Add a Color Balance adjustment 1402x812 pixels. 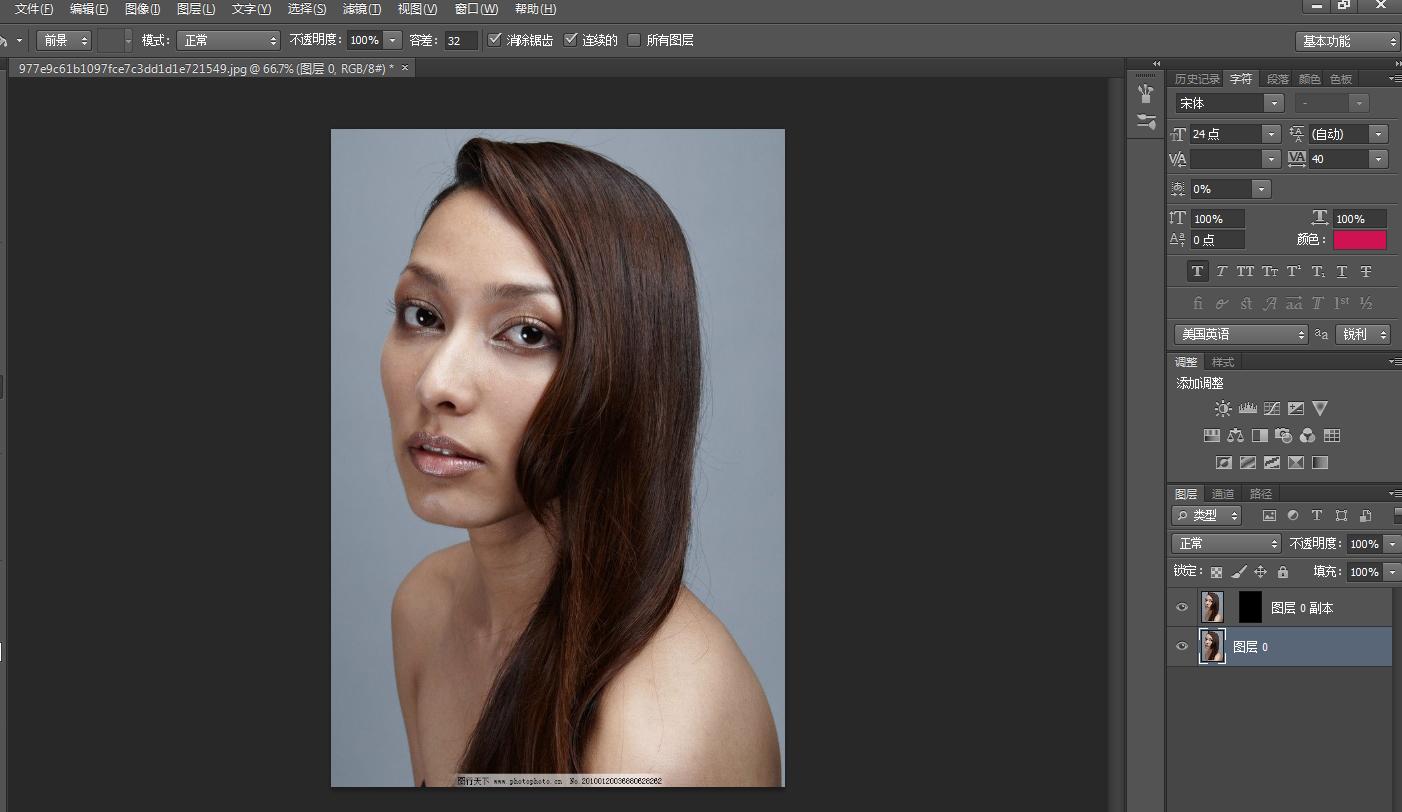1236,436
